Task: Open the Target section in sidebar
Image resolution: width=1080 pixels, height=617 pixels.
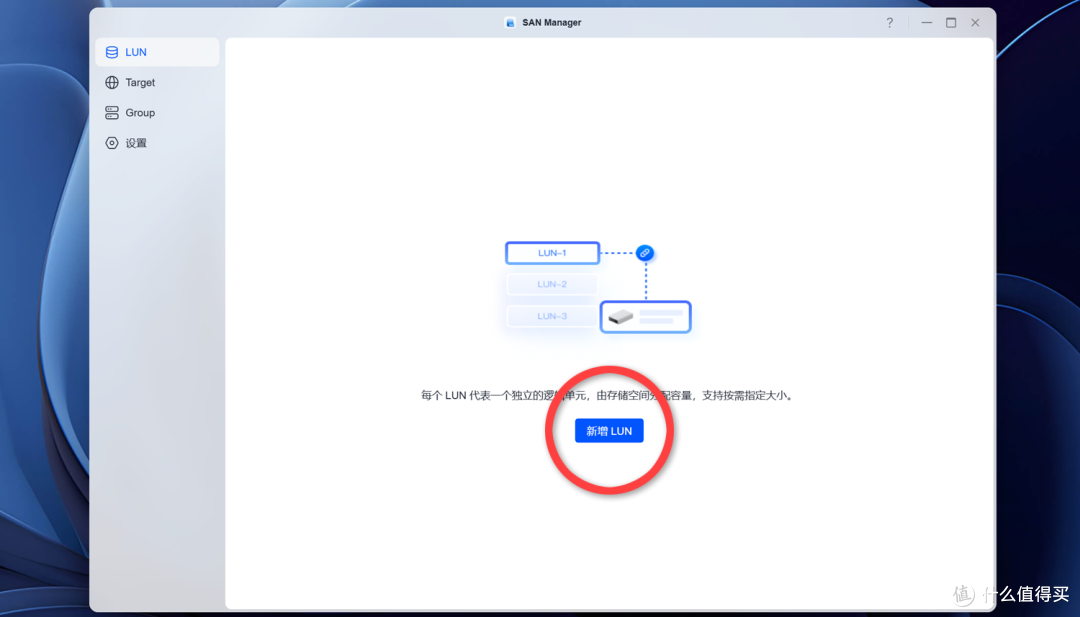Action: (157, 83)
